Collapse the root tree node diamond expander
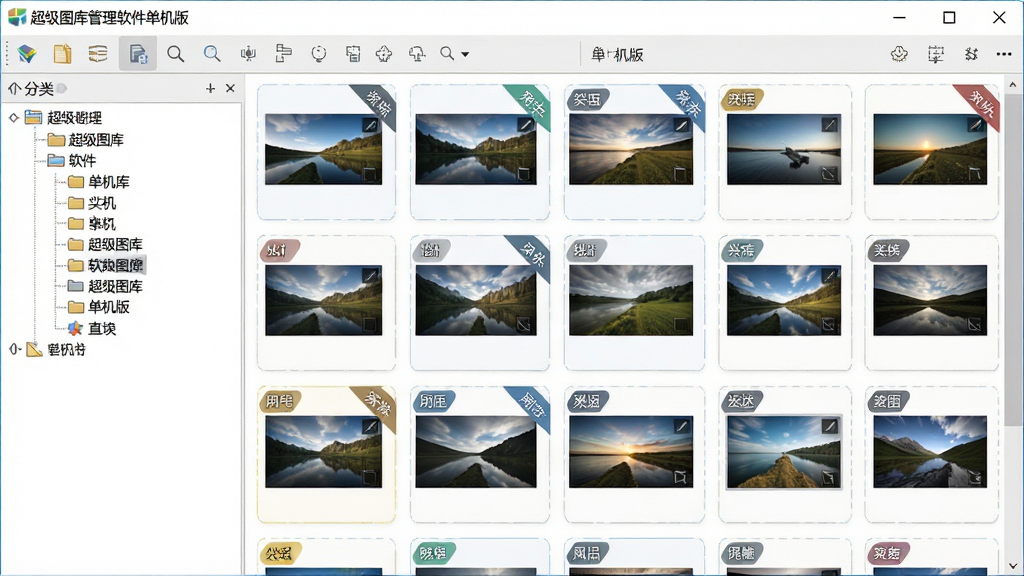Screen dimensions: 1024x576 [x=13, y=118]
